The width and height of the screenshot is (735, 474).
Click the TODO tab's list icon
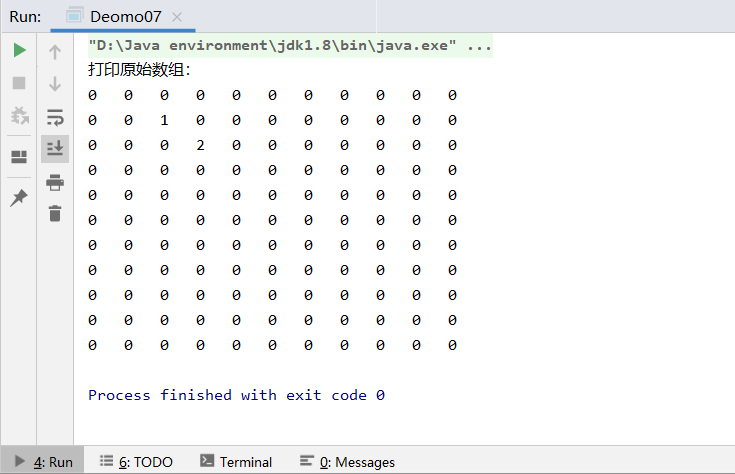[106, 461]
